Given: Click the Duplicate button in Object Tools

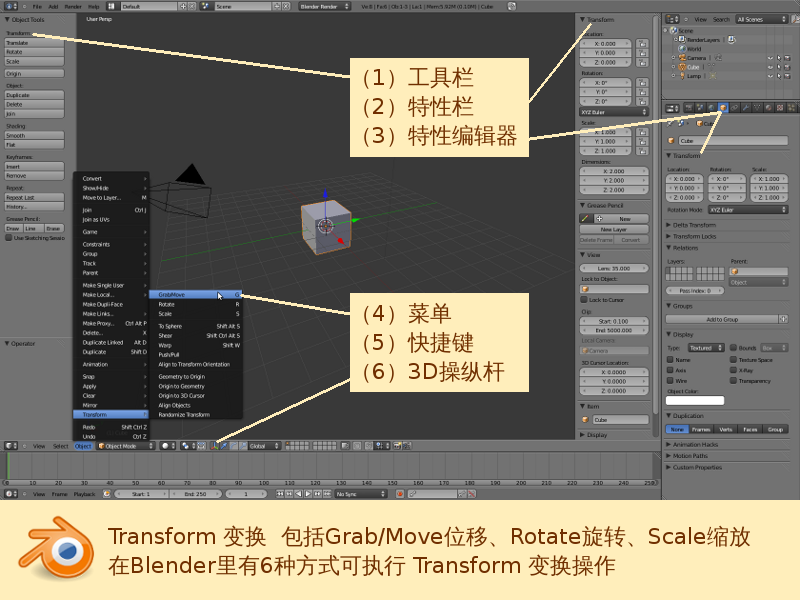Looking at the screenshot, I should (35, 95).
